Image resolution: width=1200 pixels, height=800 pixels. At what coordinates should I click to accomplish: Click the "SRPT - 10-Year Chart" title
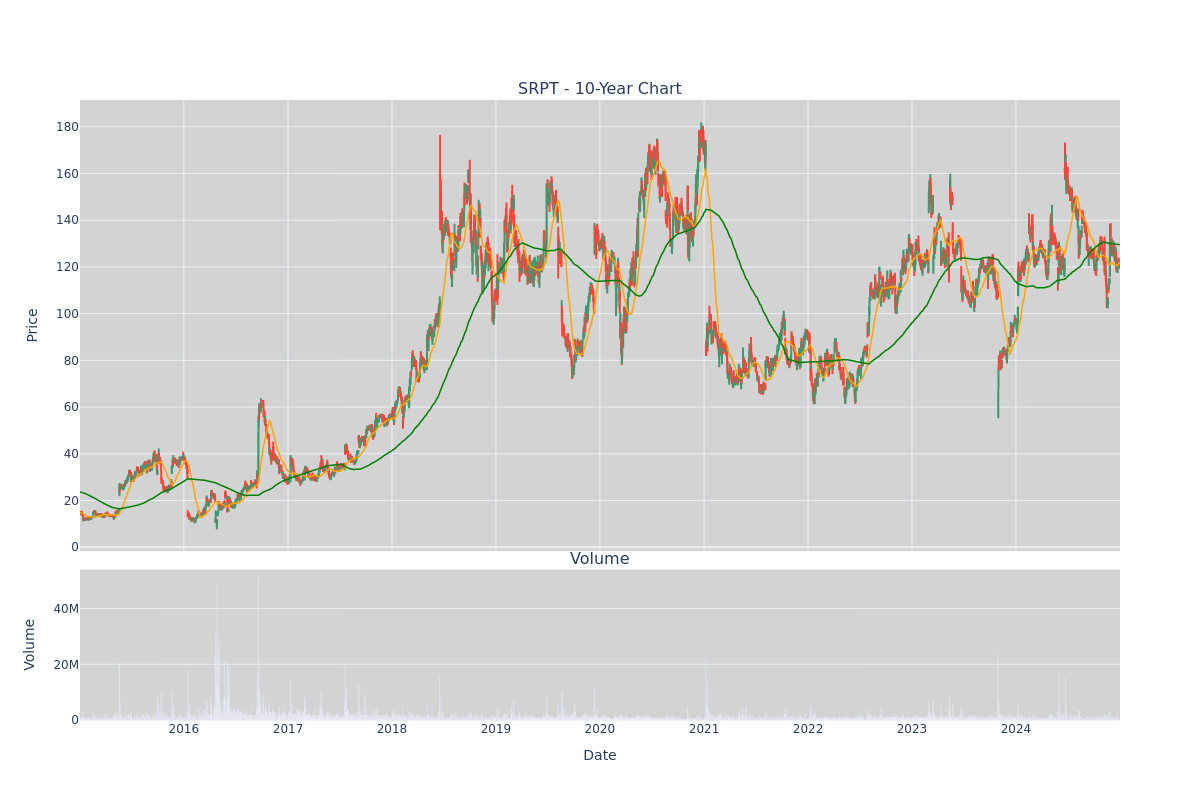pos(600,89)
